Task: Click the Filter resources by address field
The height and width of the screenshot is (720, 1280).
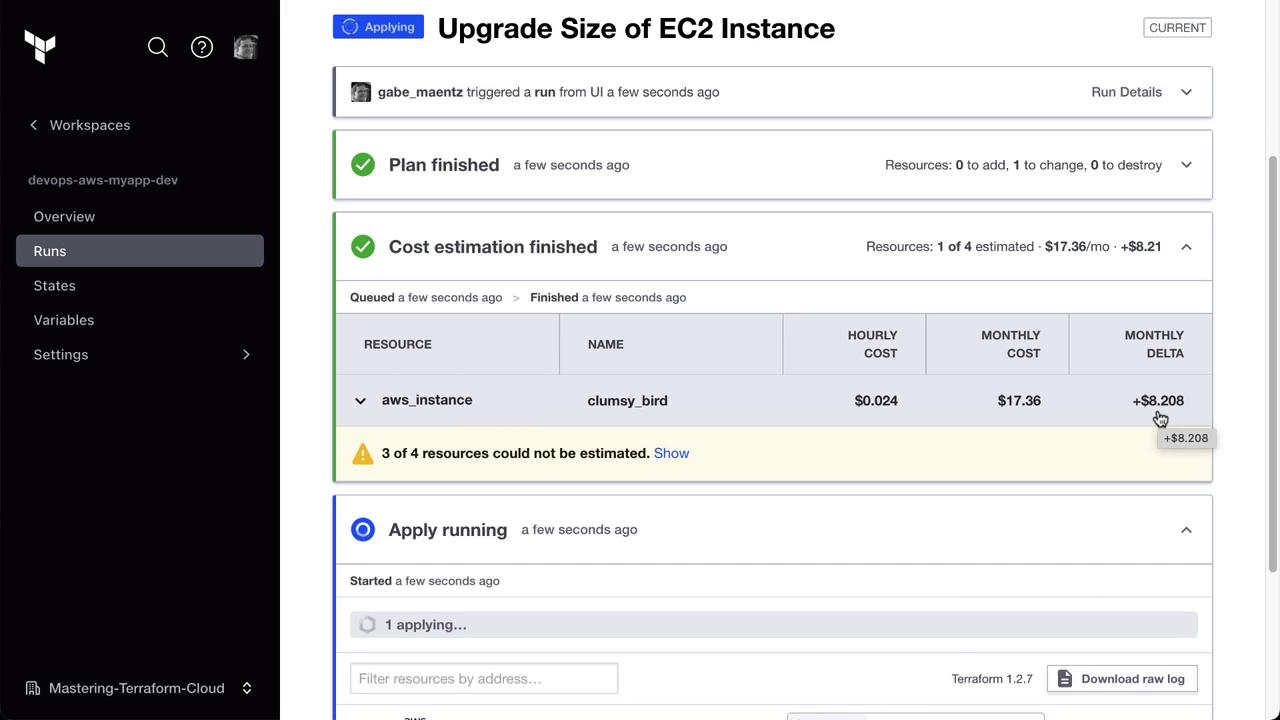Action: tap(484, 679)
